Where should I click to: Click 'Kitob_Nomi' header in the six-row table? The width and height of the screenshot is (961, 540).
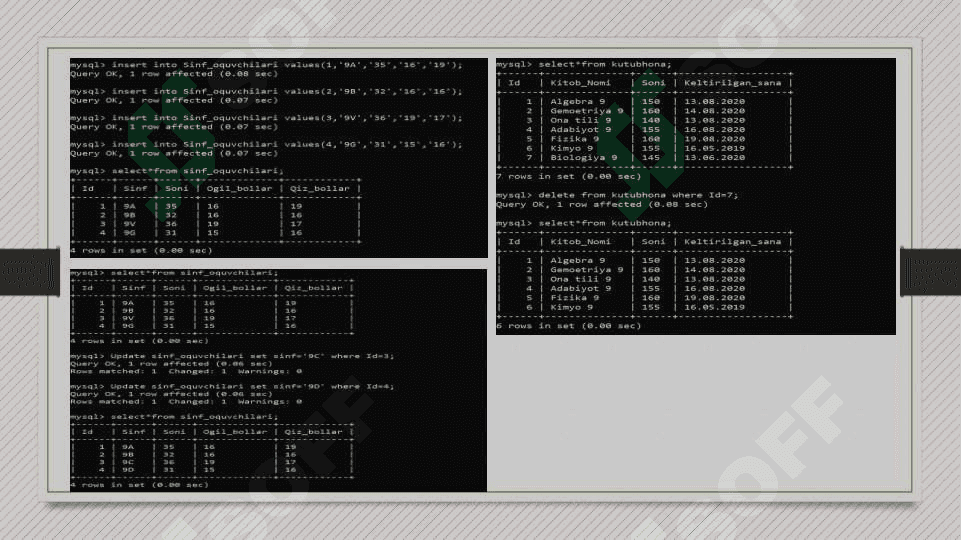point(580,241)
